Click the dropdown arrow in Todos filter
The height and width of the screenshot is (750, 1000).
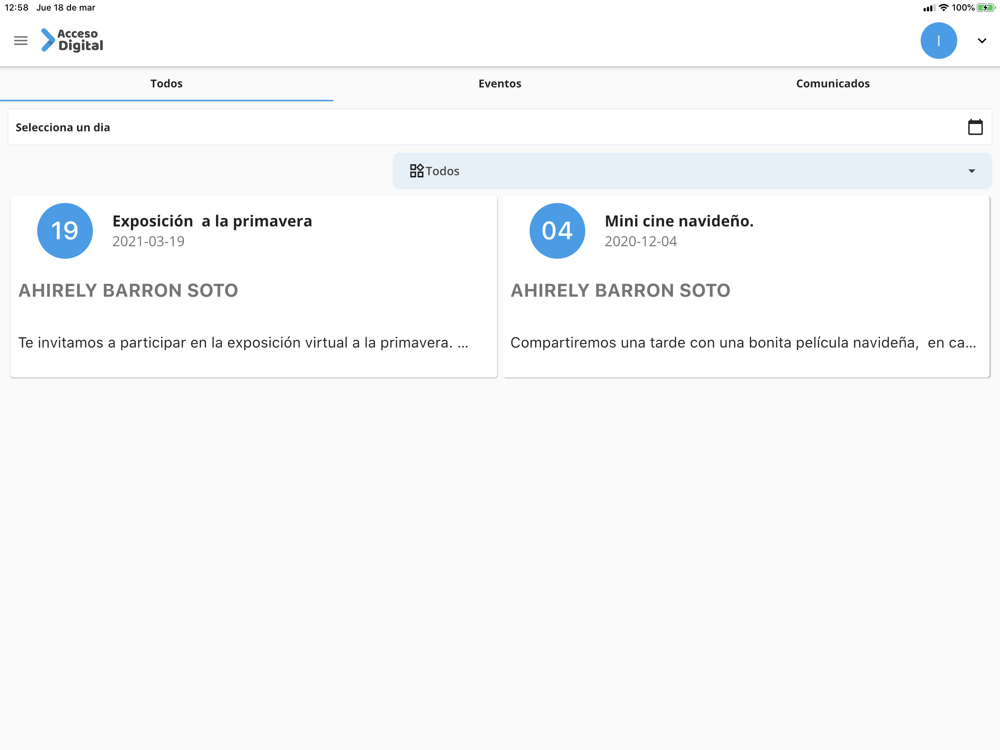[x=971, y=171]
